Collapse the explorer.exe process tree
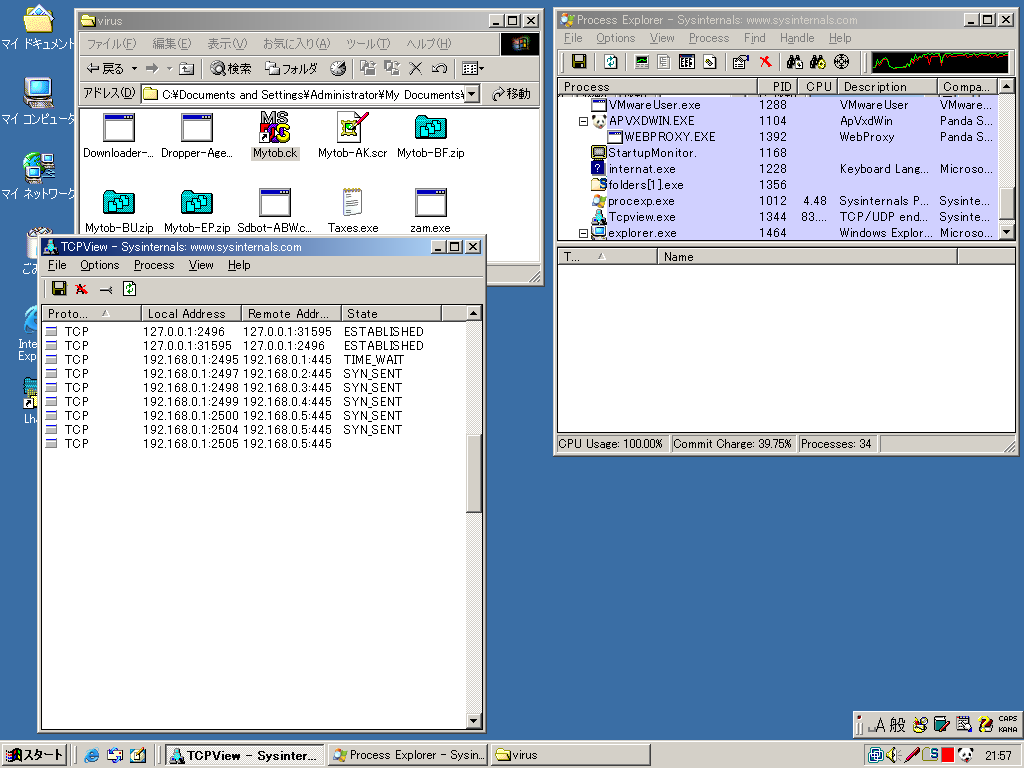1024x768 pixels. pyautogui.click(x=584, y=233)
